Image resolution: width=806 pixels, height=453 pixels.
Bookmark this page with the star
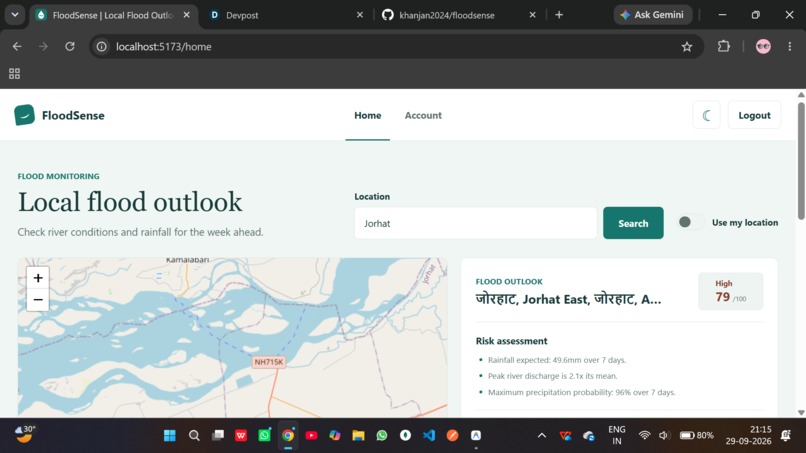pos(687,47)
